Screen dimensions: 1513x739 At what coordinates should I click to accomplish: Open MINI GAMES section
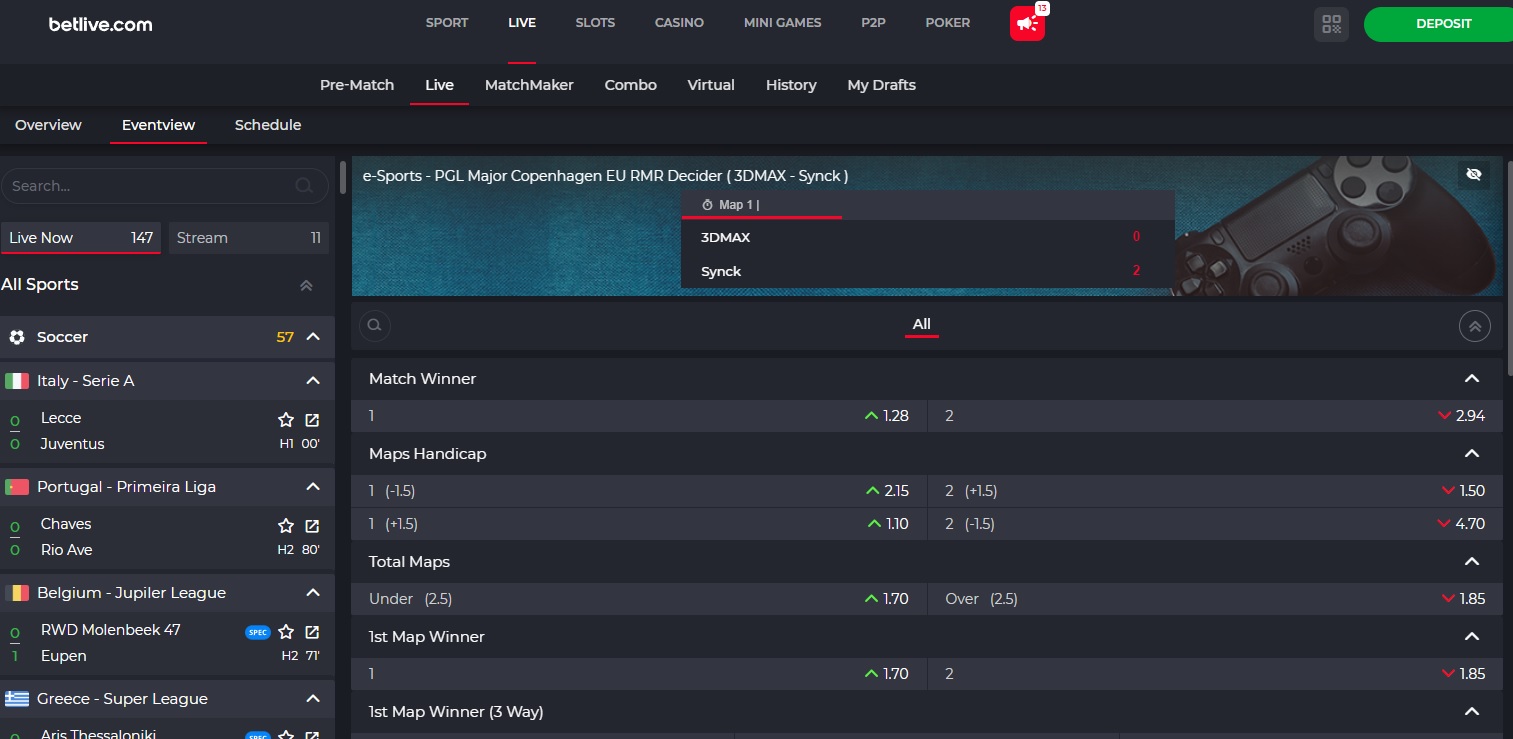tap(783, 23)
